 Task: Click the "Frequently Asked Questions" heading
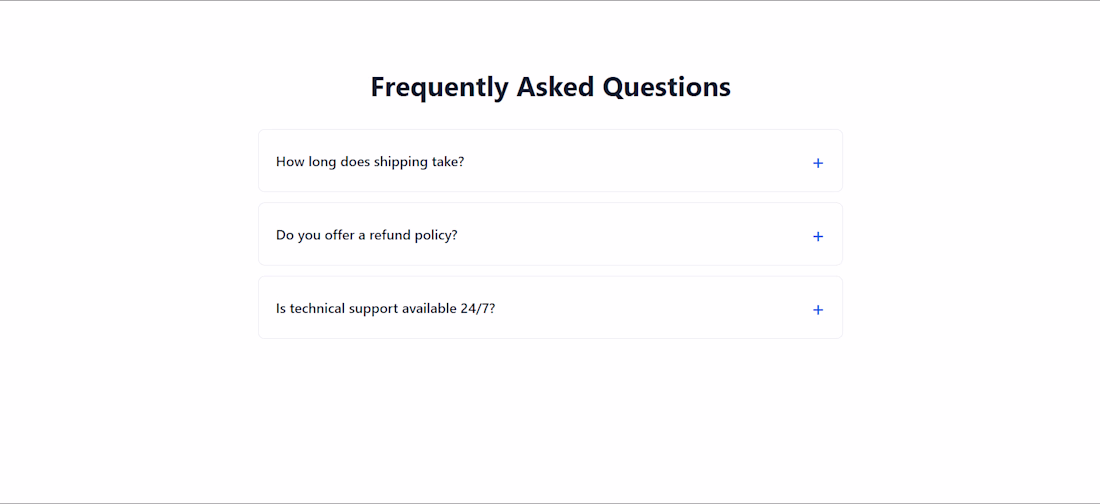coord(550,87)
